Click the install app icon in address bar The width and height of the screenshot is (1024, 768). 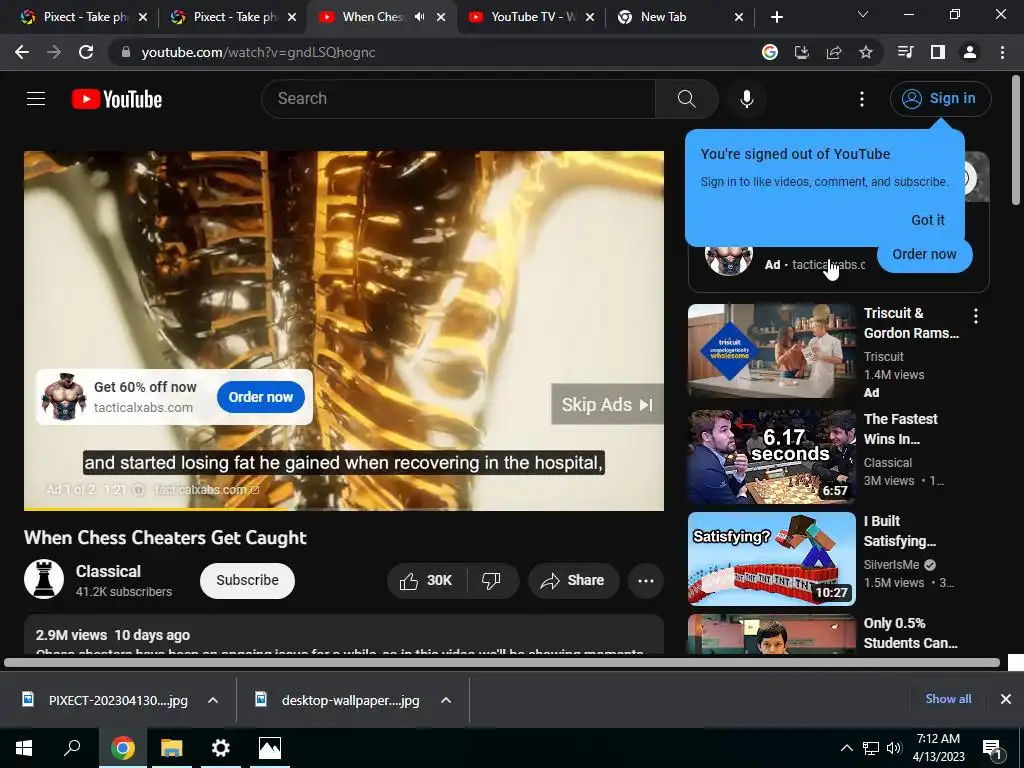(x=801, y=52)
